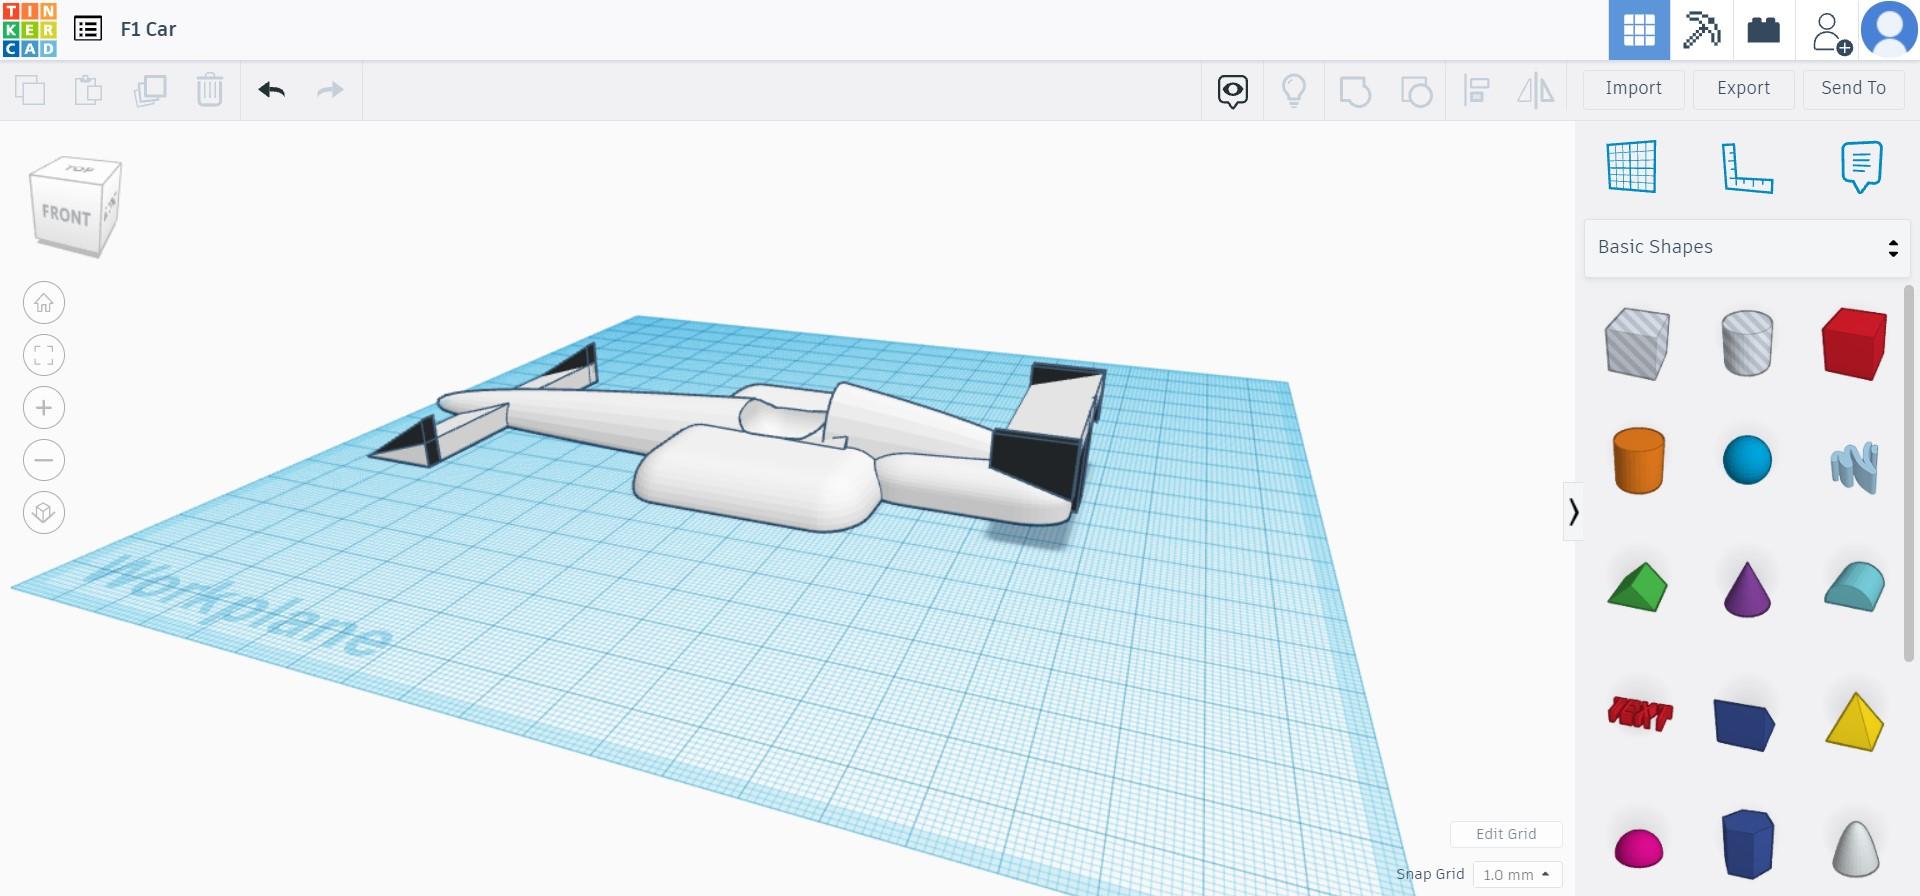Open the Basic Shapes category dropdown

click(1747, 248)
